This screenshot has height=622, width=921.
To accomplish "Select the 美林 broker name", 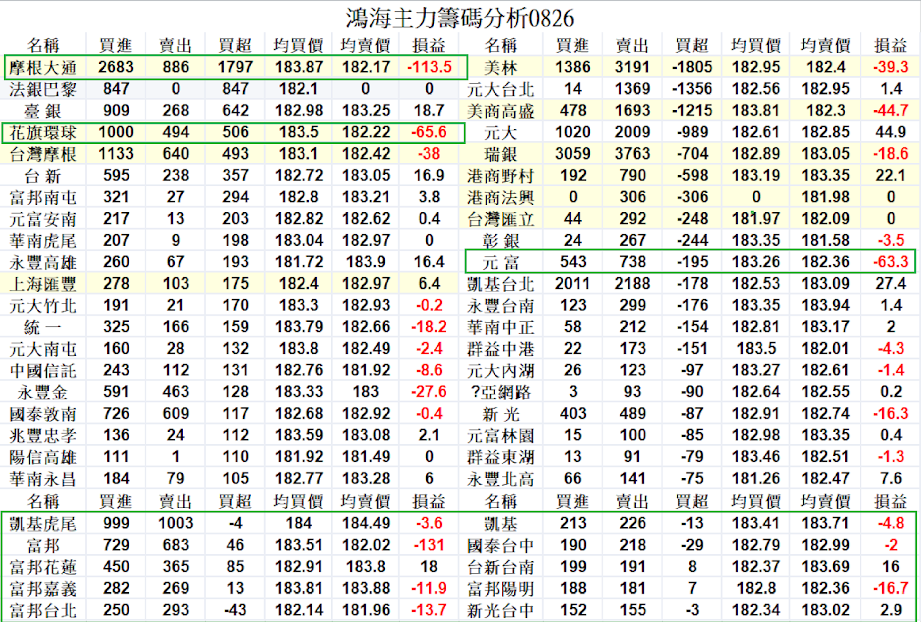I will pyautogui.click(x=500, y=68).
